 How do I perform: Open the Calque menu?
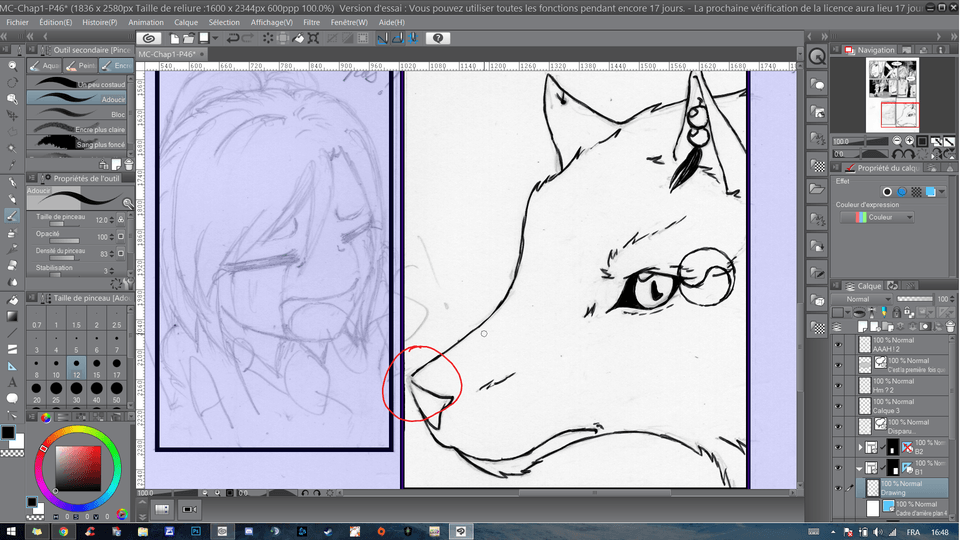click(186, 21)
